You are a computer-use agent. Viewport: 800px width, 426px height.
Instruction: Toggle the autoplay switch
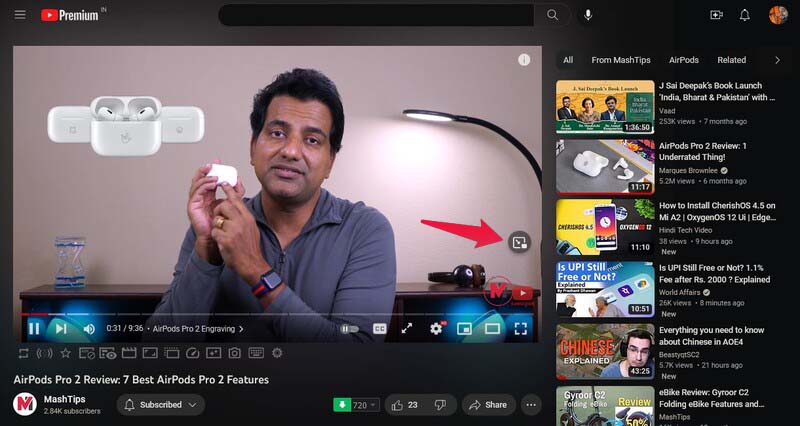tap(349, 329)
